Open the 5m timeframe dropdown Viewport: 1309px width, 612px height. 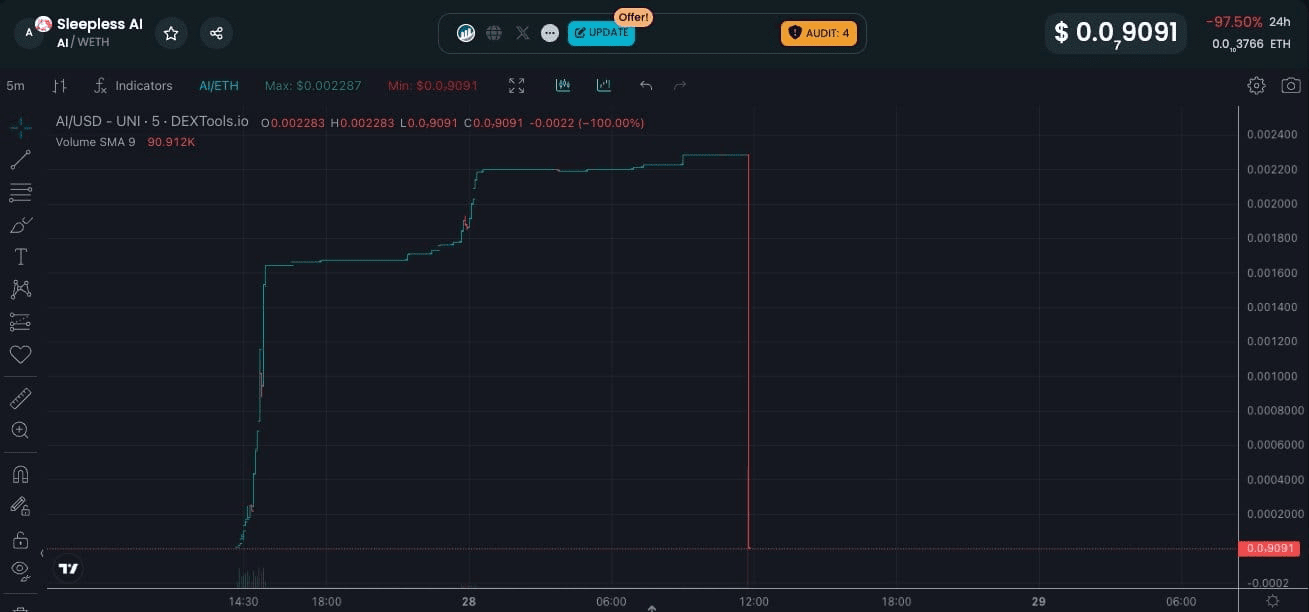(15, 85)
